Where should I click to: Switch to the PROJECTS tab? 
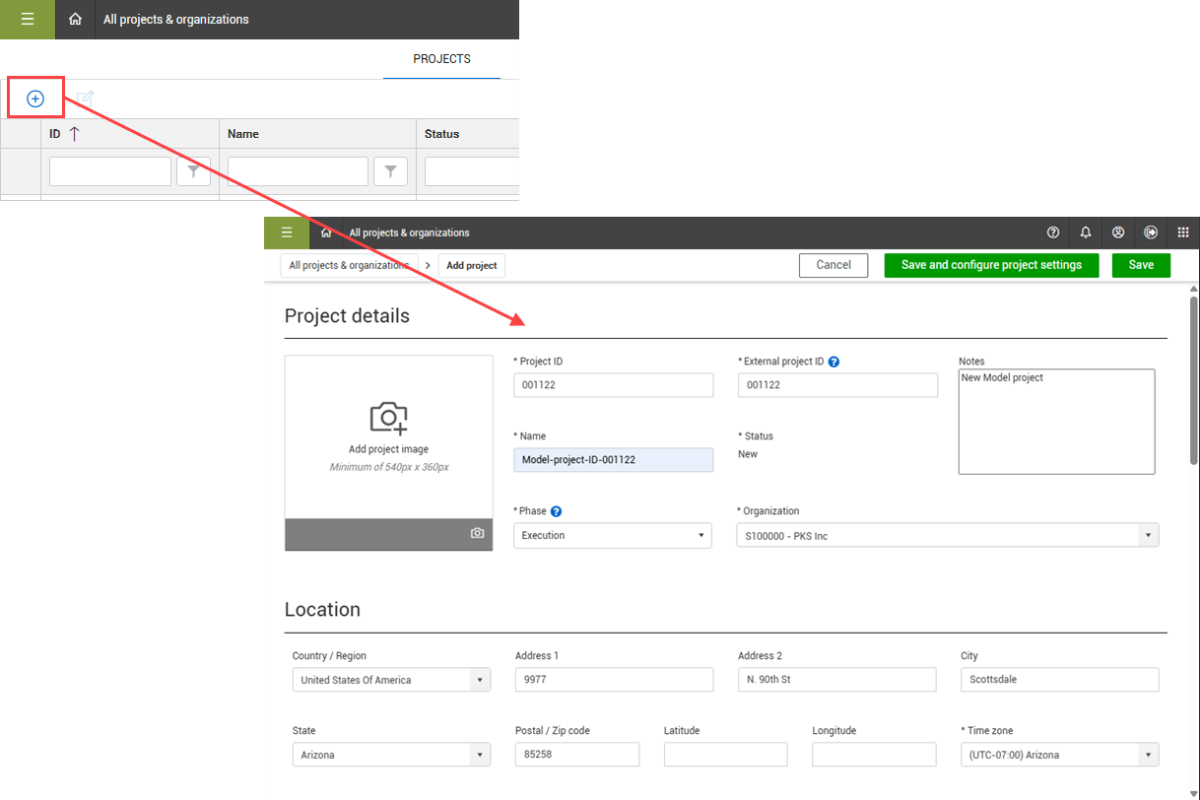[x=441, y=59]
